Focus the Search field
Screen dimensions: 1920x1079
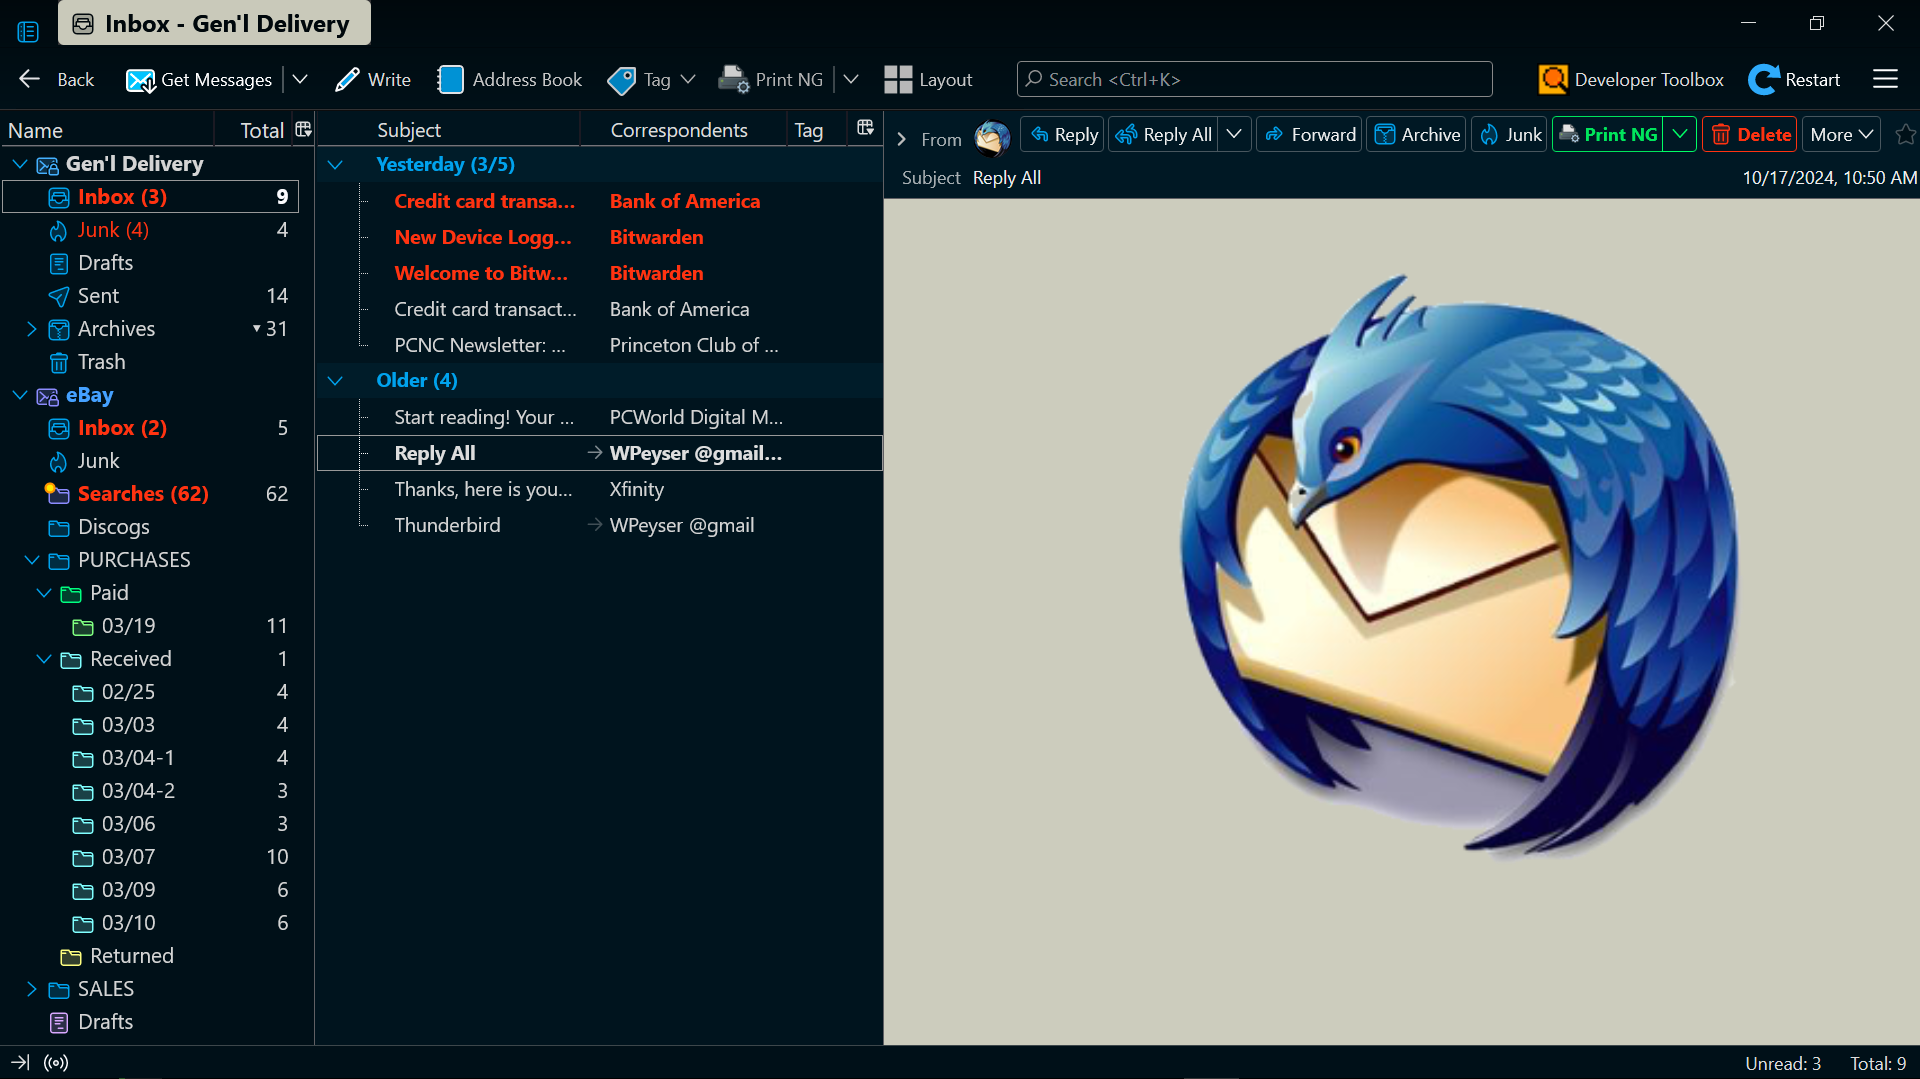click(x=1254, y=79)
